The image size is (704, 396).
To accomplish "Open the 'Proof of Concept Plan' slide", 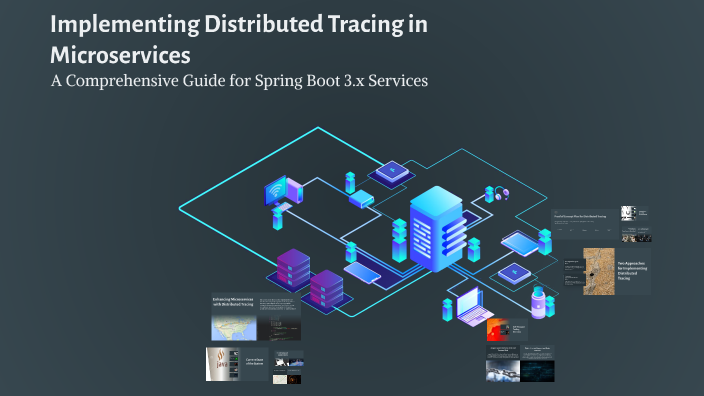I will [x=584, y=224].
